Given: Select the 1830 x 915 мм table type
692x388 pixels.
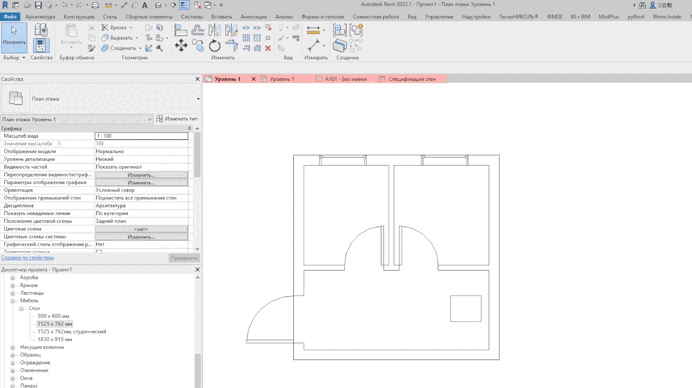Looking at the screenshot, I should click(55, 339).
